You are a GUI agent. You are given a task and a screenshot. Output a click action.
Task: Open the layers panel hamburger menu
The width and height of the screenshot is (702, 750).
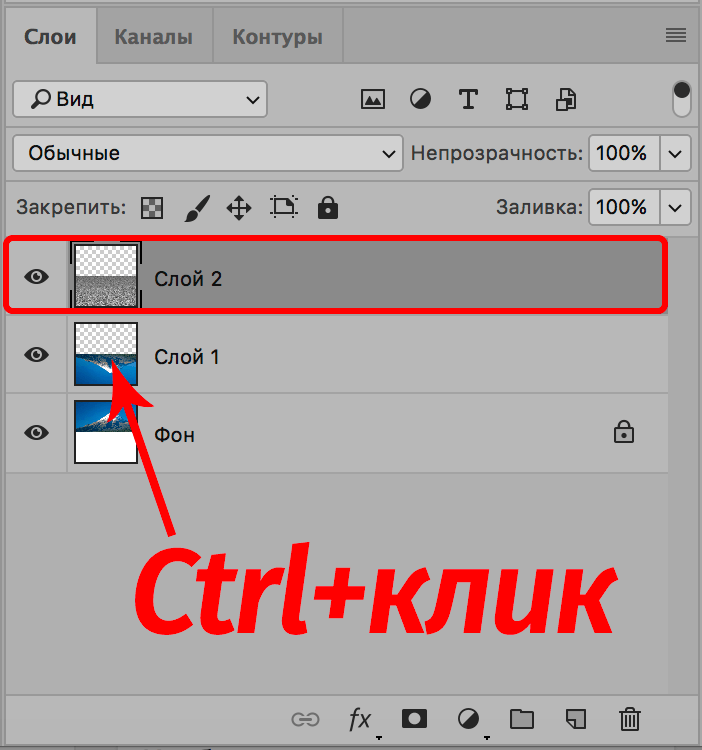676,35
